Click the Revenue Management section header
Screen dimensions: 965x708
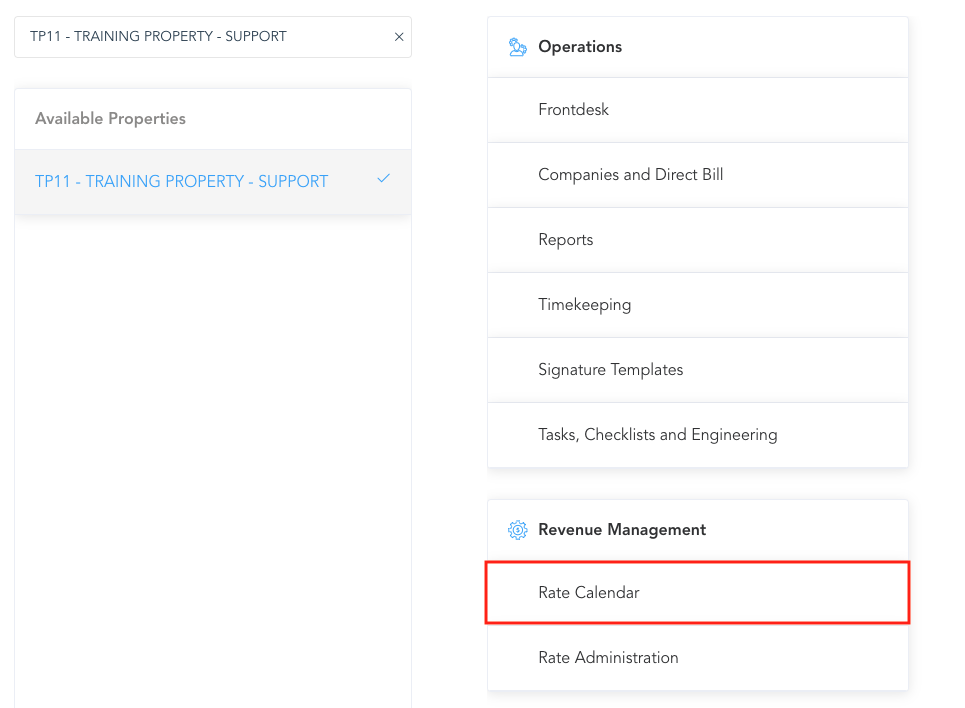(621, 530)
